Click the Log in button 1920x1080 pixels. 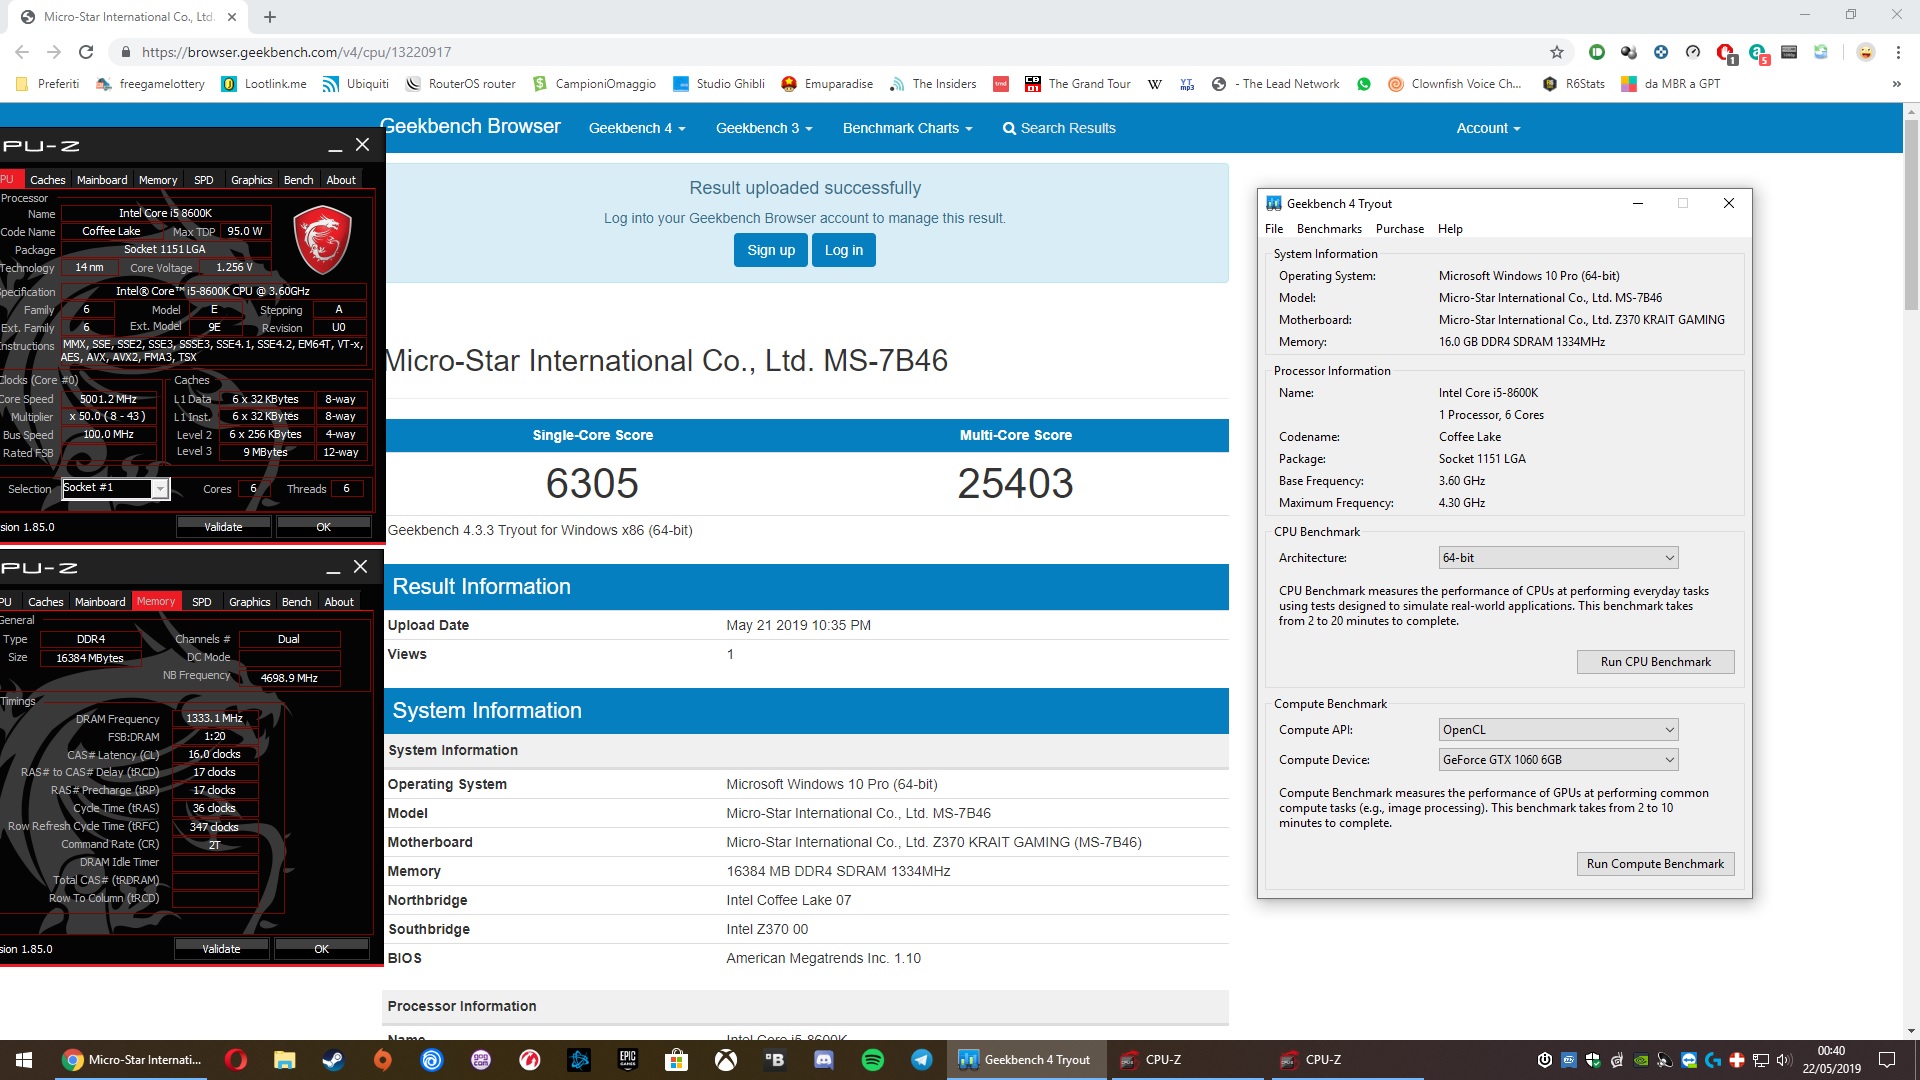pyautogui.click(x=843, y=250)
